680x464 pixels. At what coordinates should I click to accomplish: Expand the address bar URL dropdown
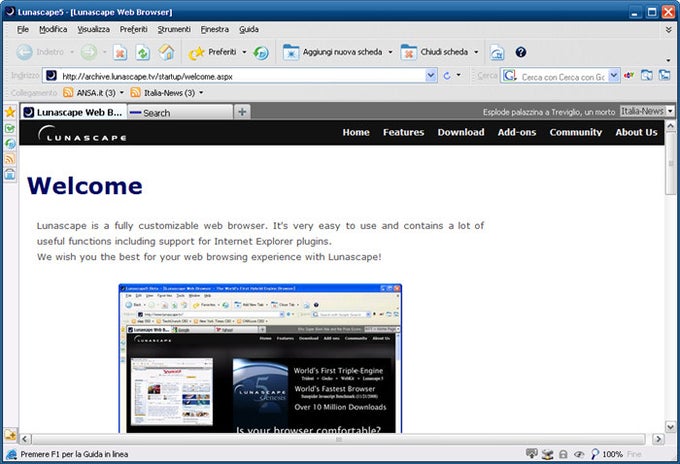coord(431,76)
